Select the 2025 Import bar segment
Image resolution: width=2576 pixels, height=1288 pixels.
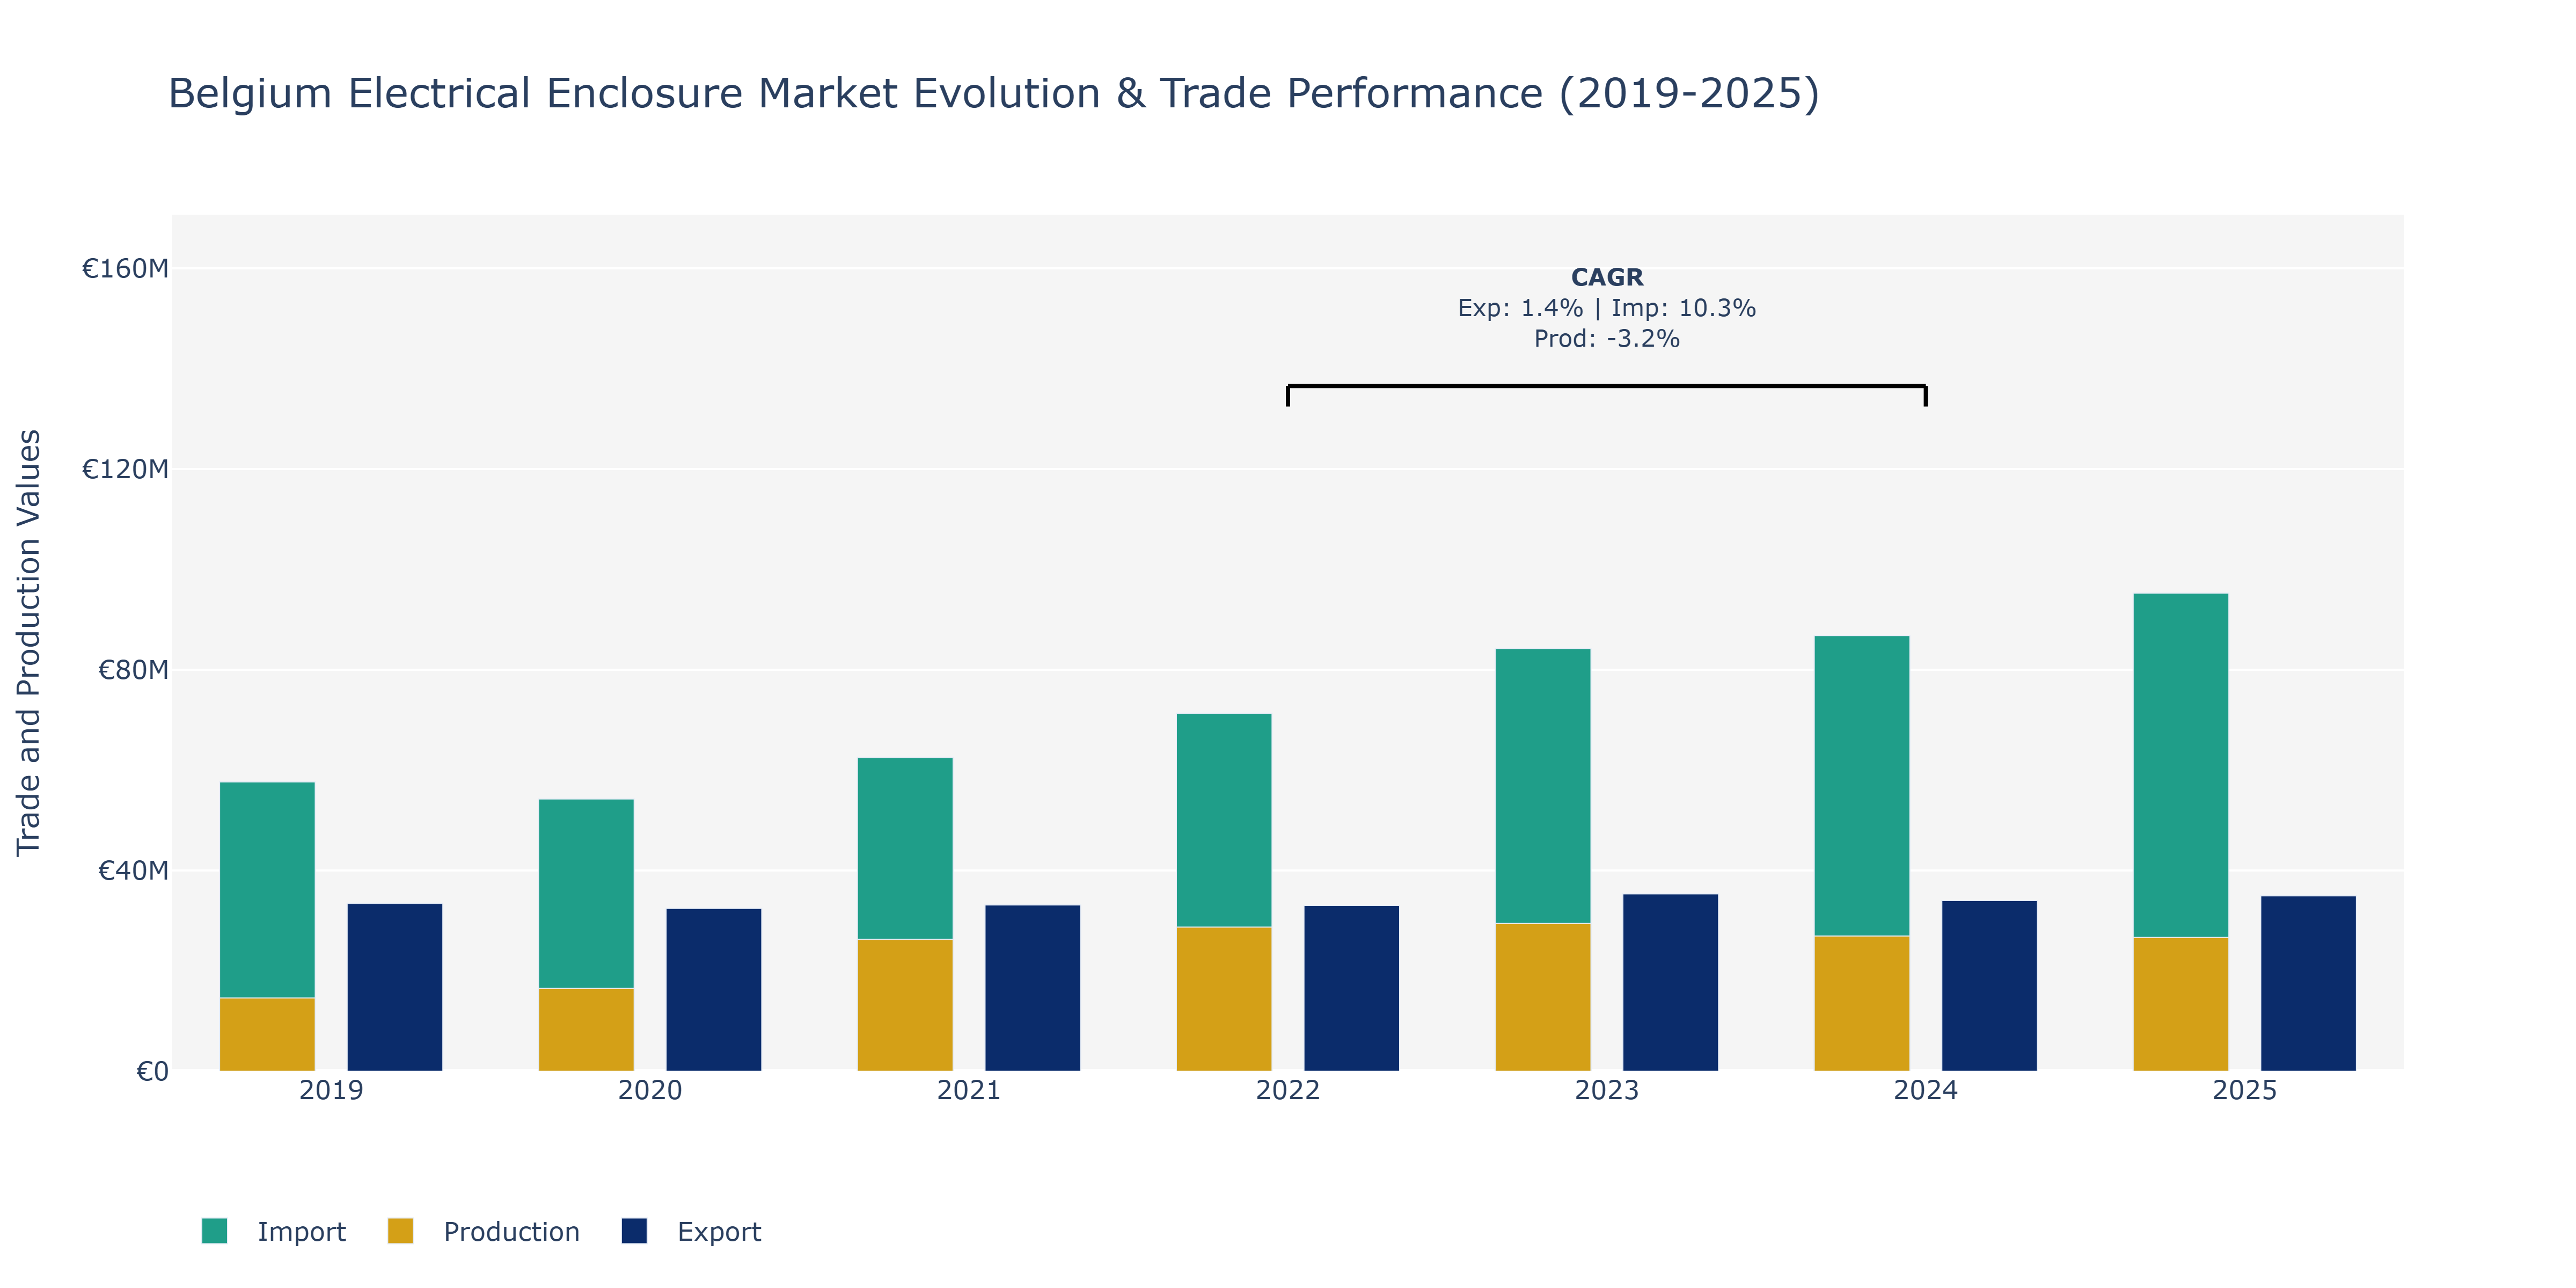point(2181,765)
